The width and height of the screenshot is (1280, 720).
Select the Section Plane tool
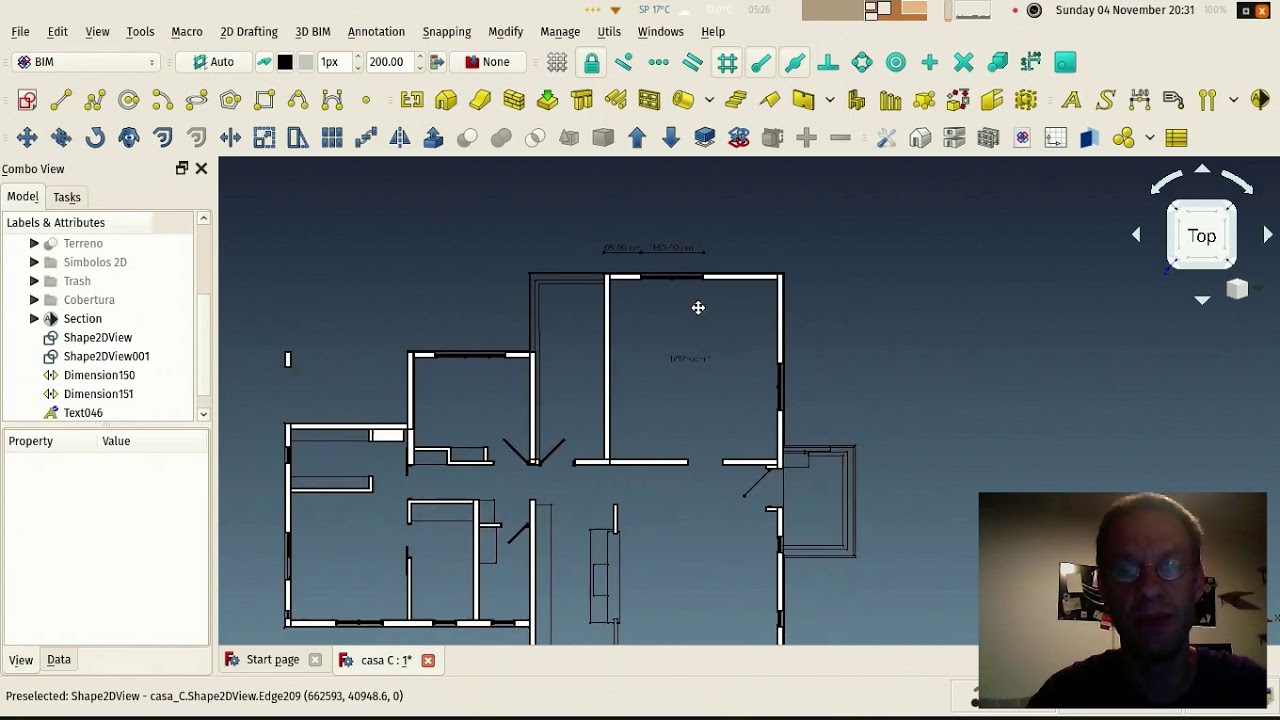coord(1259,100)
